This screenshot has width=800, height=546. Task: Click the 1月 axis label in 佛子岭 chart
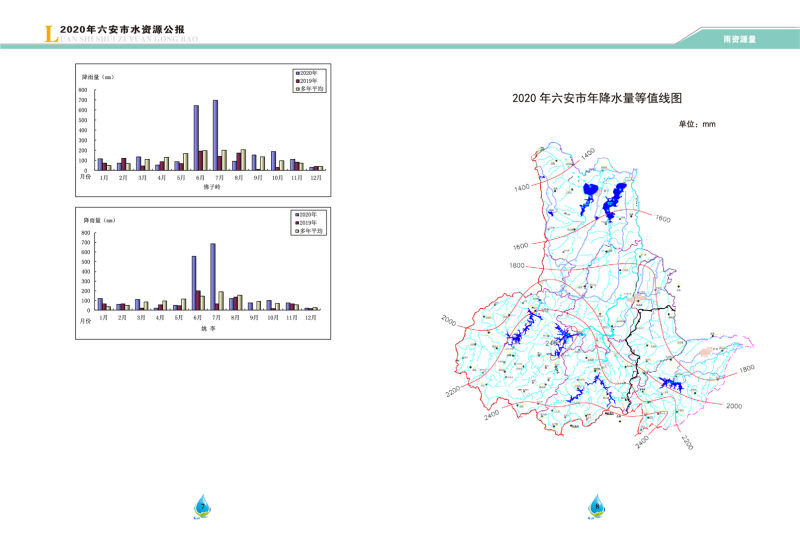pyautogui.click(x=104, y=177)
